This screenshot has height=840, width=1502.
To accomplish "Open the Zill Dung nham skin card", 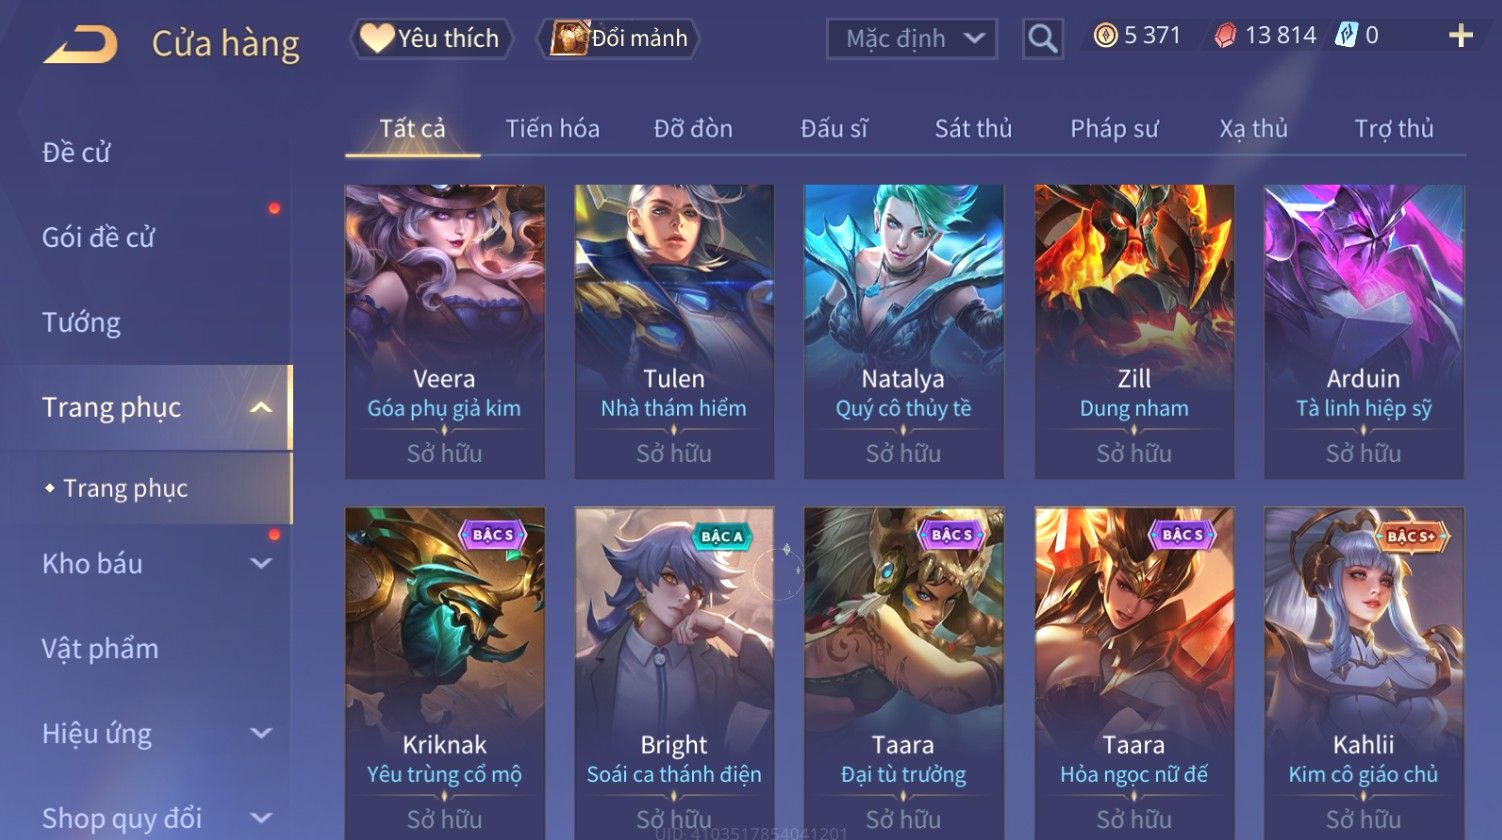I will tap(1134, 331).
